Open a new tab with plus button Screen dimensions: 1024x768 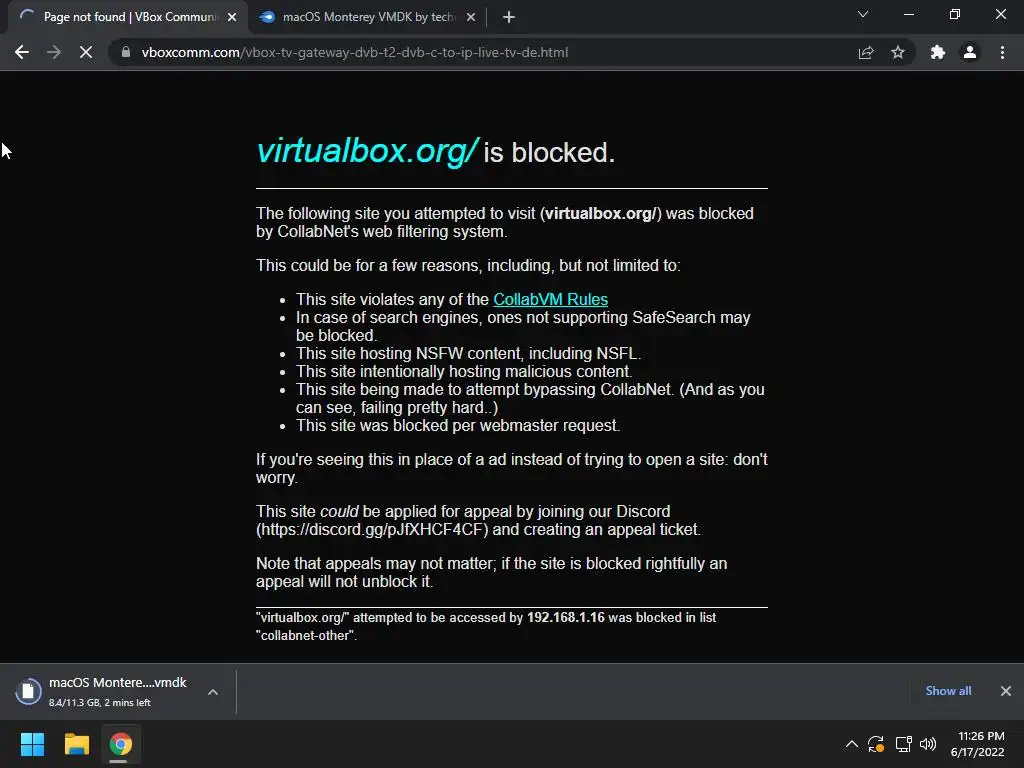[x=509, y=17]
